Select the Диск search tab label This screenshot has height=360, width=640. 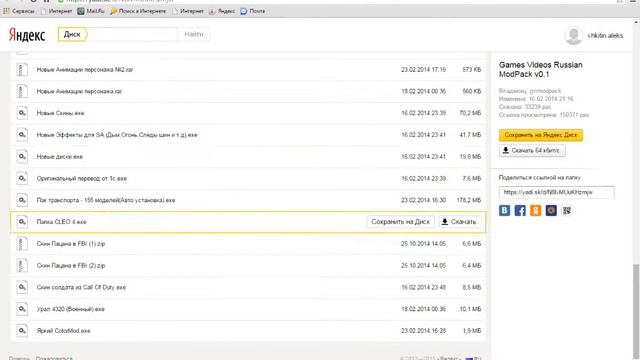pos(72,34)
